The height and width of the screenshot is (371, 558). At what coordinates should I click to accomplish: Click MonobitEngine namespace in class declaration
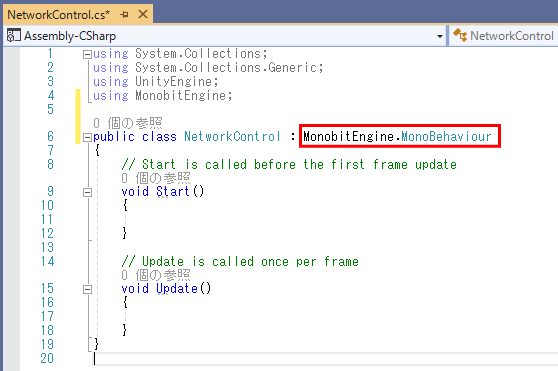pyautogui.click(x=348, y=137)
